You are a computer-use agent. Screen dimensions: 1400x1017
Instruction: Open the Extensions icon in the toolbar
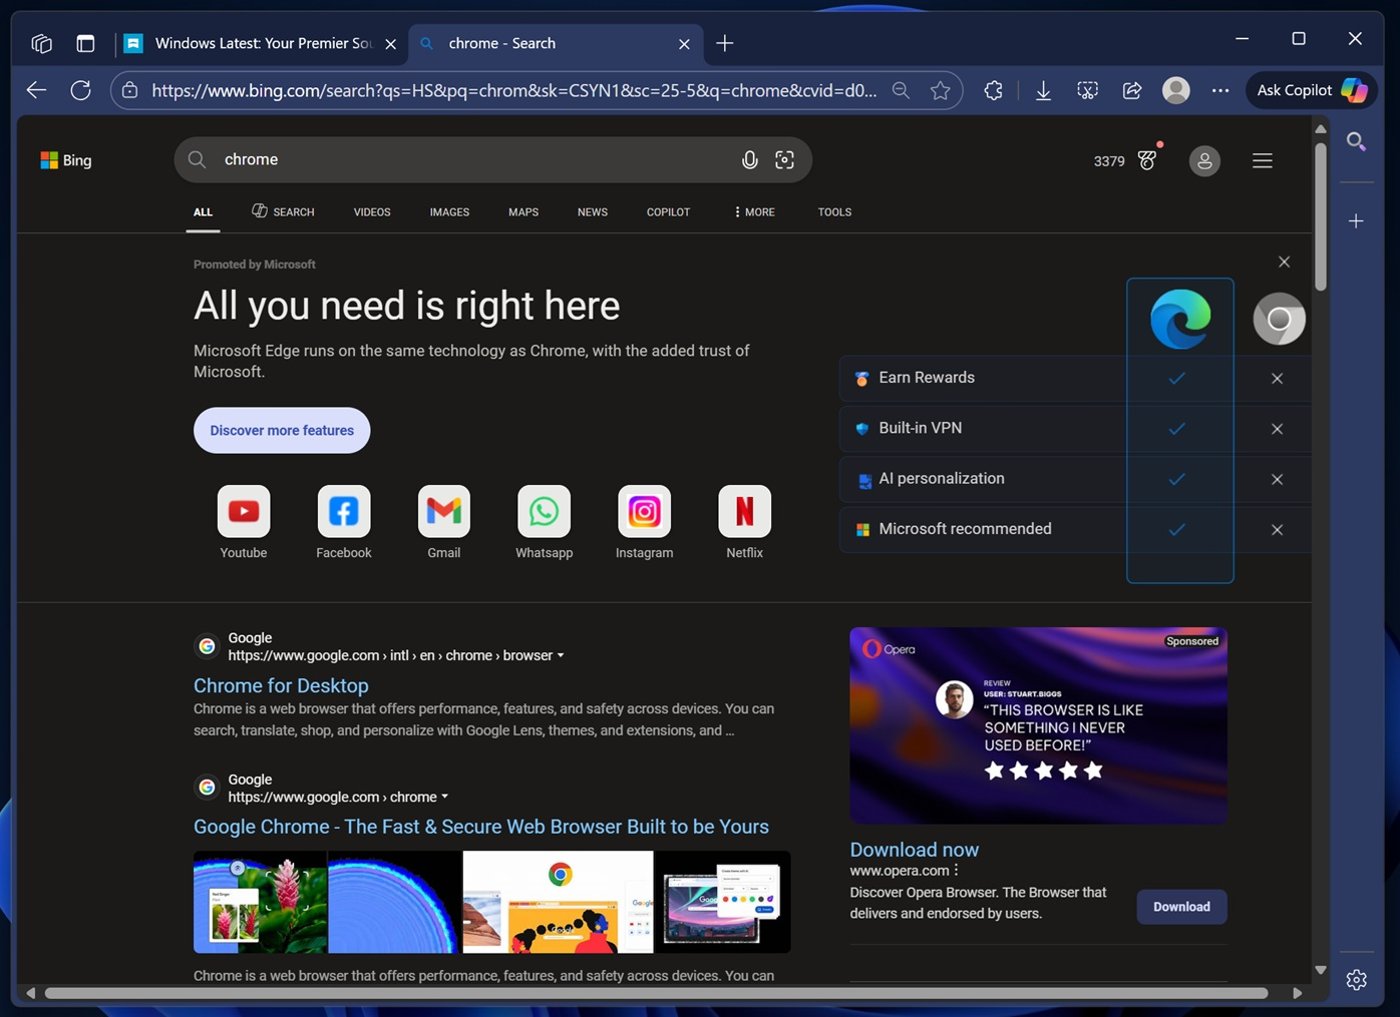point(993,90)
